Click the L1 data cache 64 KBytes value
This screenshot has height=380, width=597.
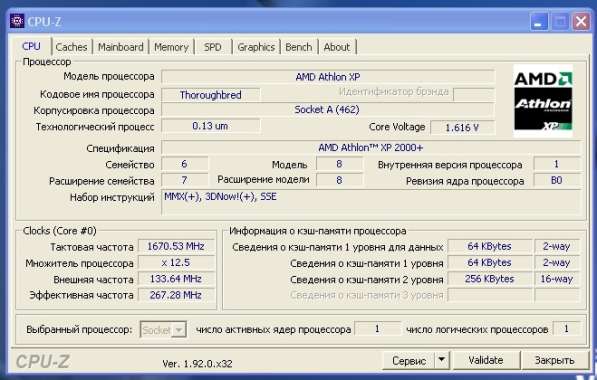(490, 246)
